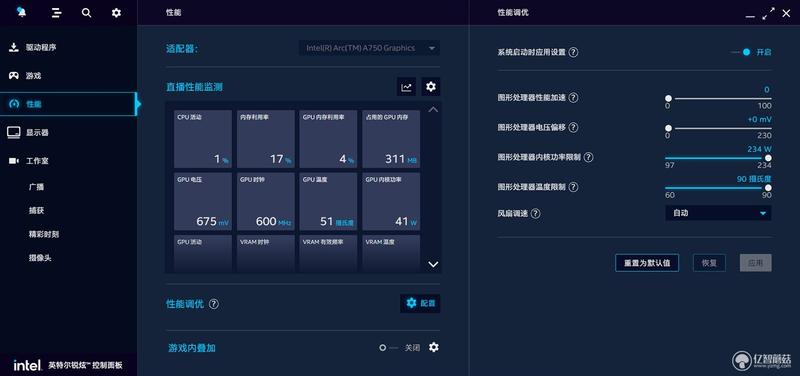Open the settings gear in top bar
The width and height of the screenshot is (800, 376).
[116, 13]
